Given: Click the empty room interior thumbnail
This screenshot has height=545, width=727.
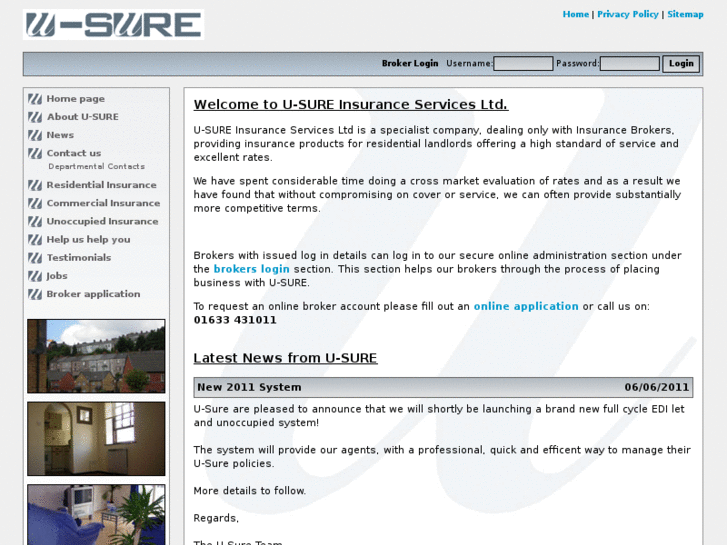Looking at the screenshot, I should pos(96,439).
